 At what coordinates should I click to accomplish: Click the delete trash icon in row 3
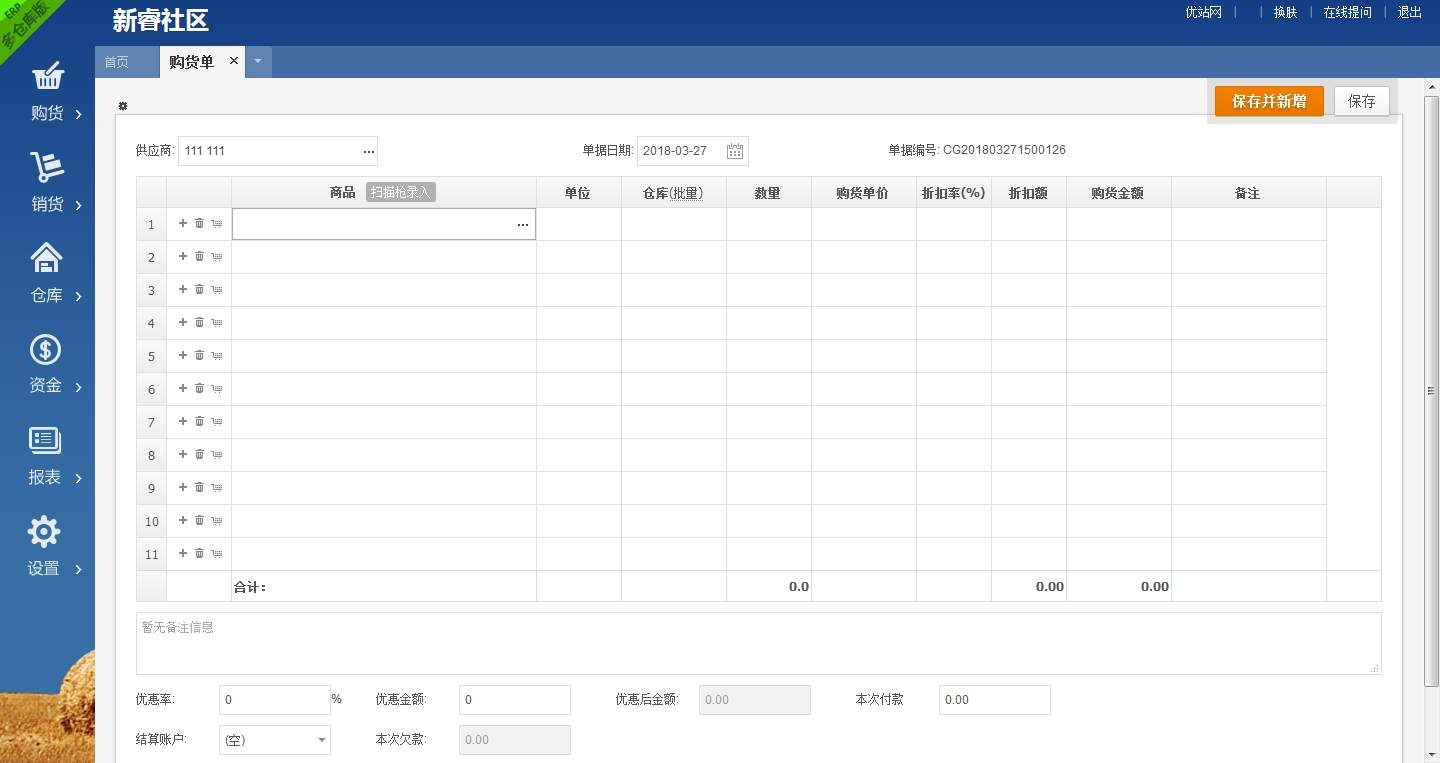(199, 289)
